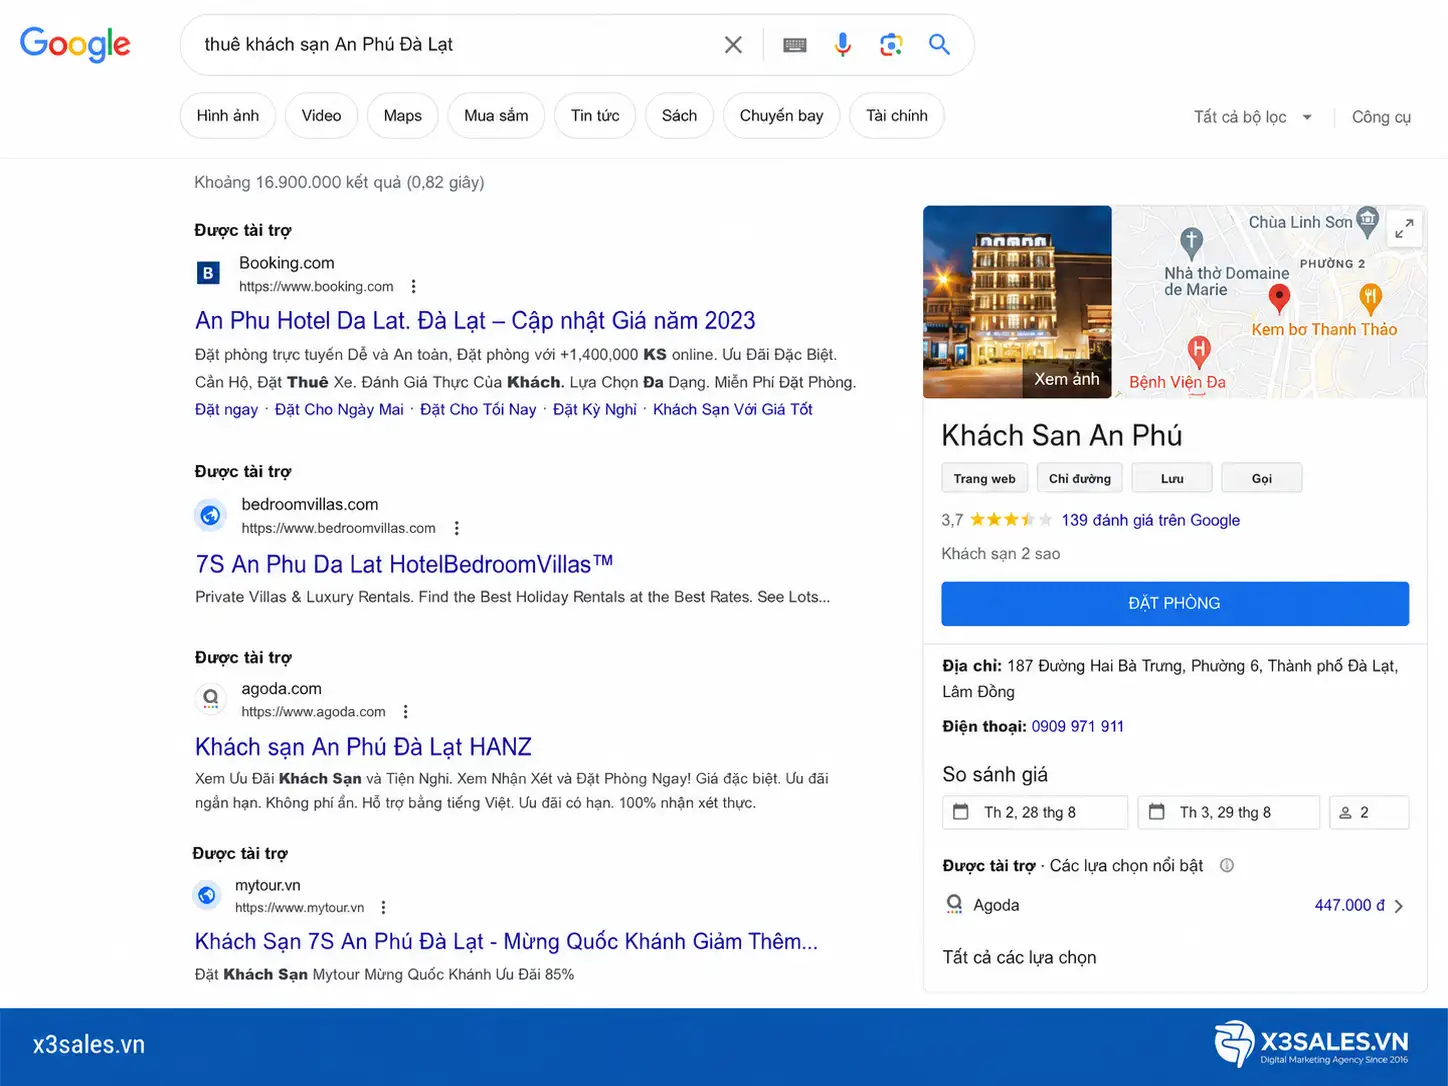
Task: Click the Đặt Cho Tối Nay sitelink
Action: [x=478, y=410]
